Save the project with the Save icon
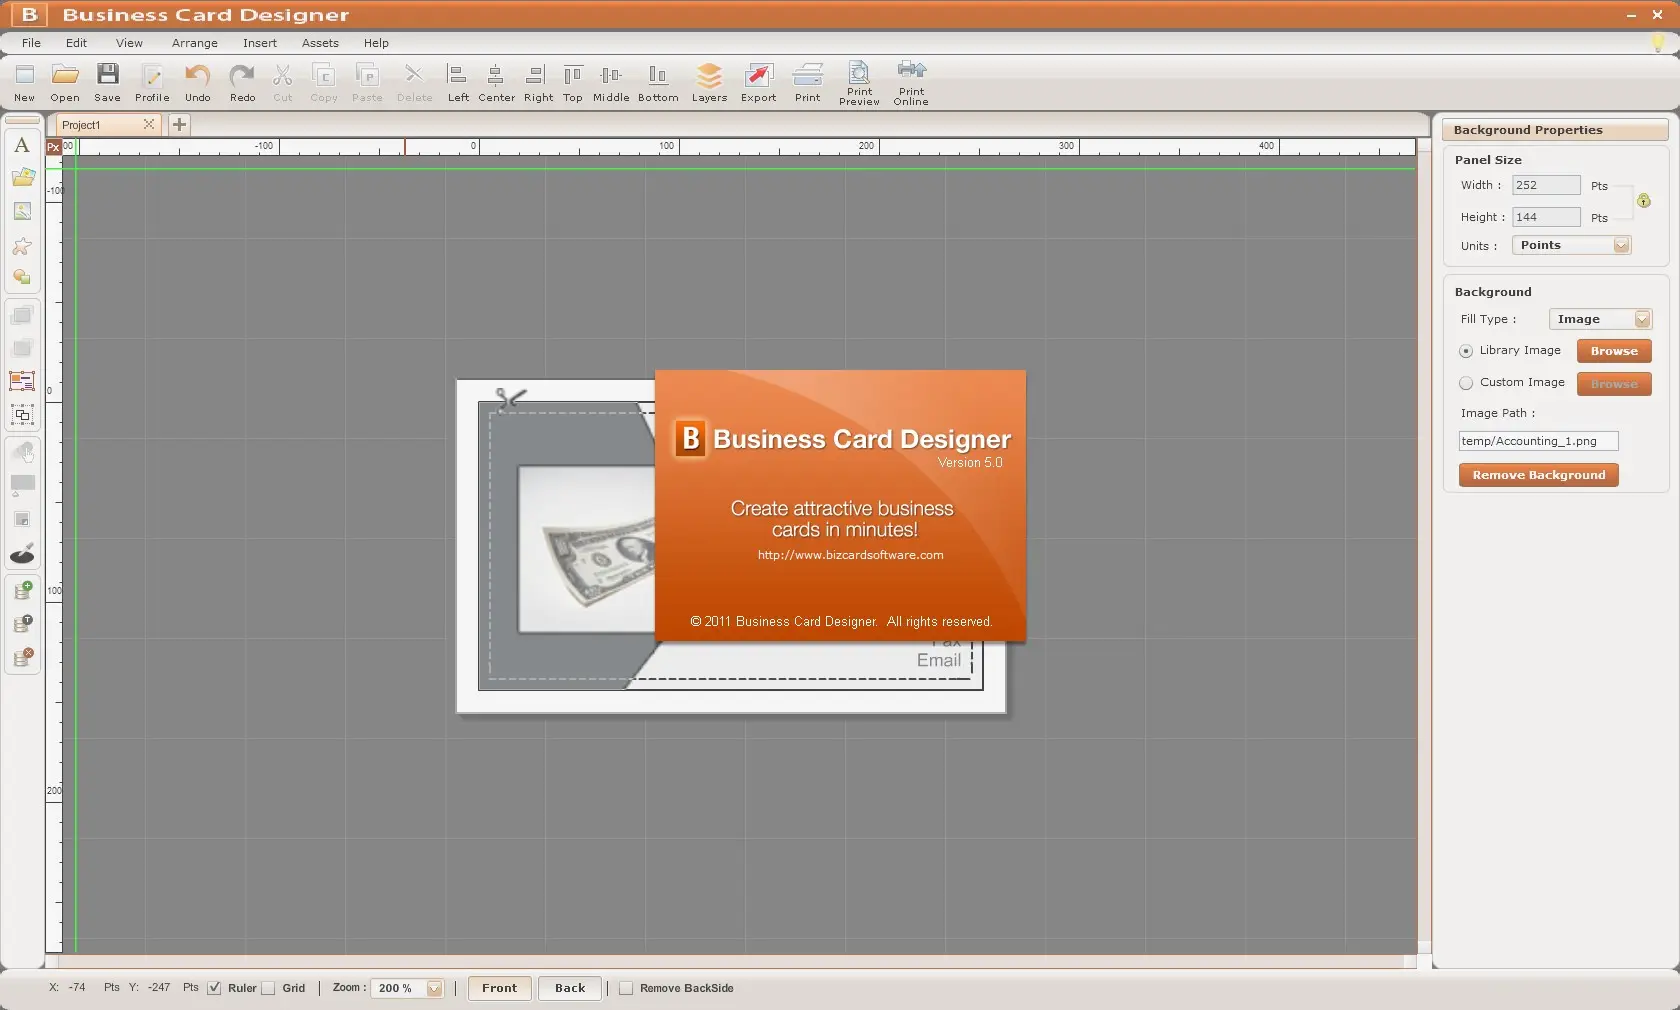This screenshot has height=1010, width=1680. (x=107, y=82)
